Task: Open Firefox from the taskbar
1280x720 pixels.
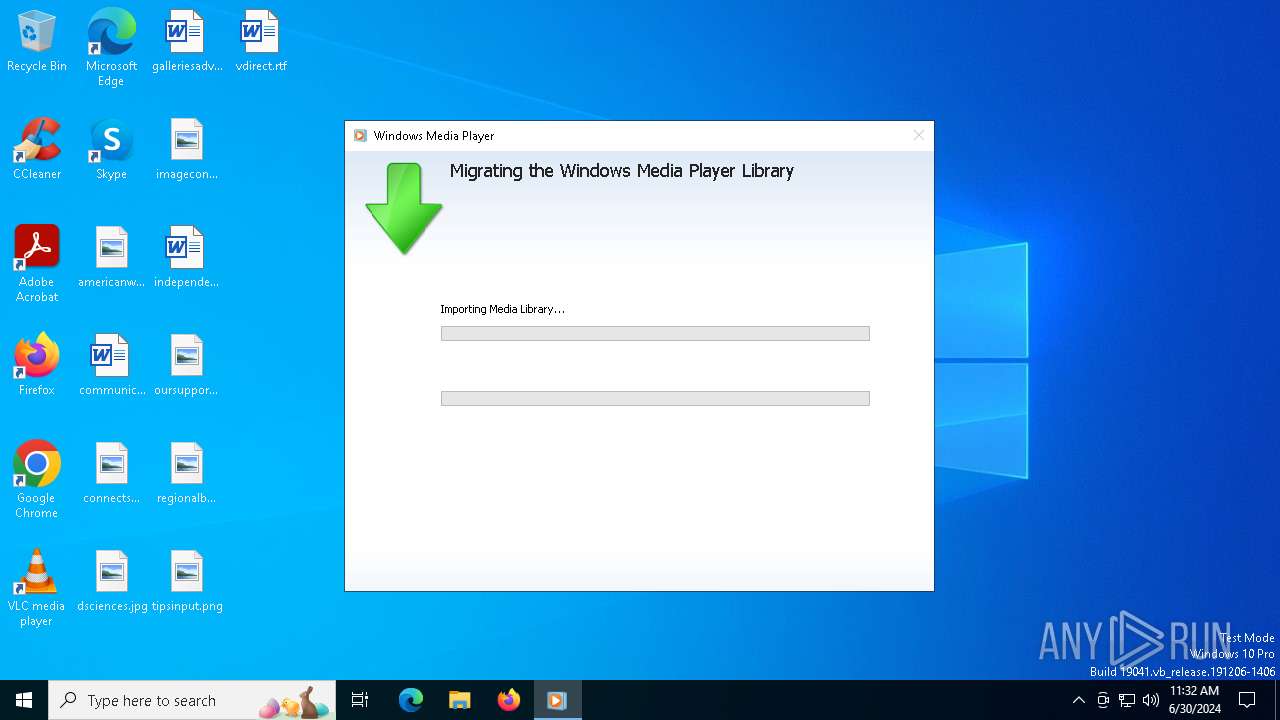Action: [x=509, y=700]
